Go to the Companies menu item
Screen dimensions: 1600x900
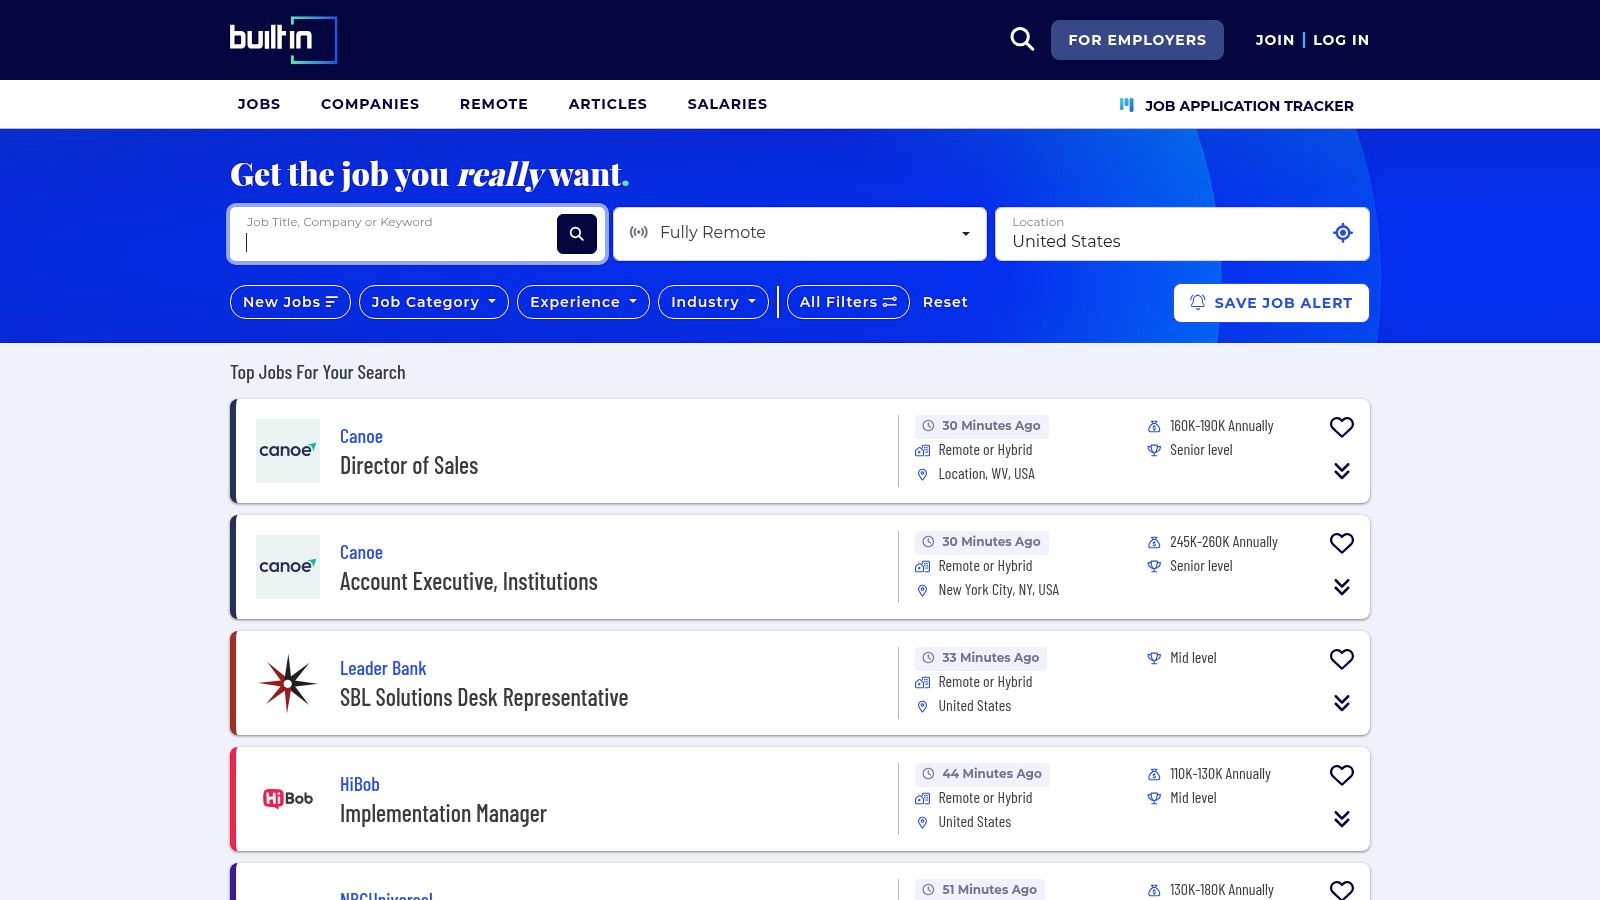click(370, 104)
